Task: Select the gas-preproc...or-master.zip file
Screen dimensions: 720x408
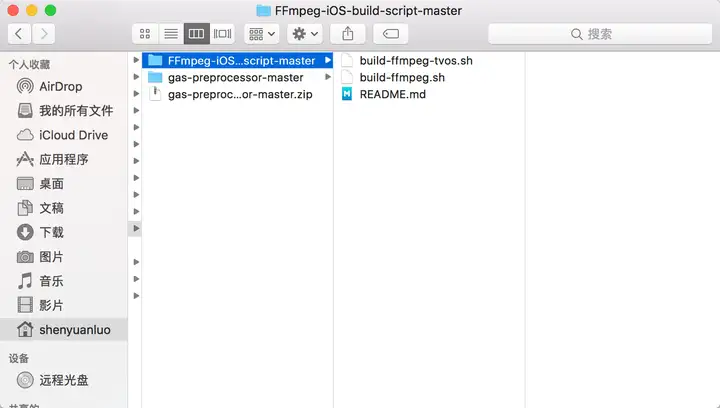Action: [237, 94]
